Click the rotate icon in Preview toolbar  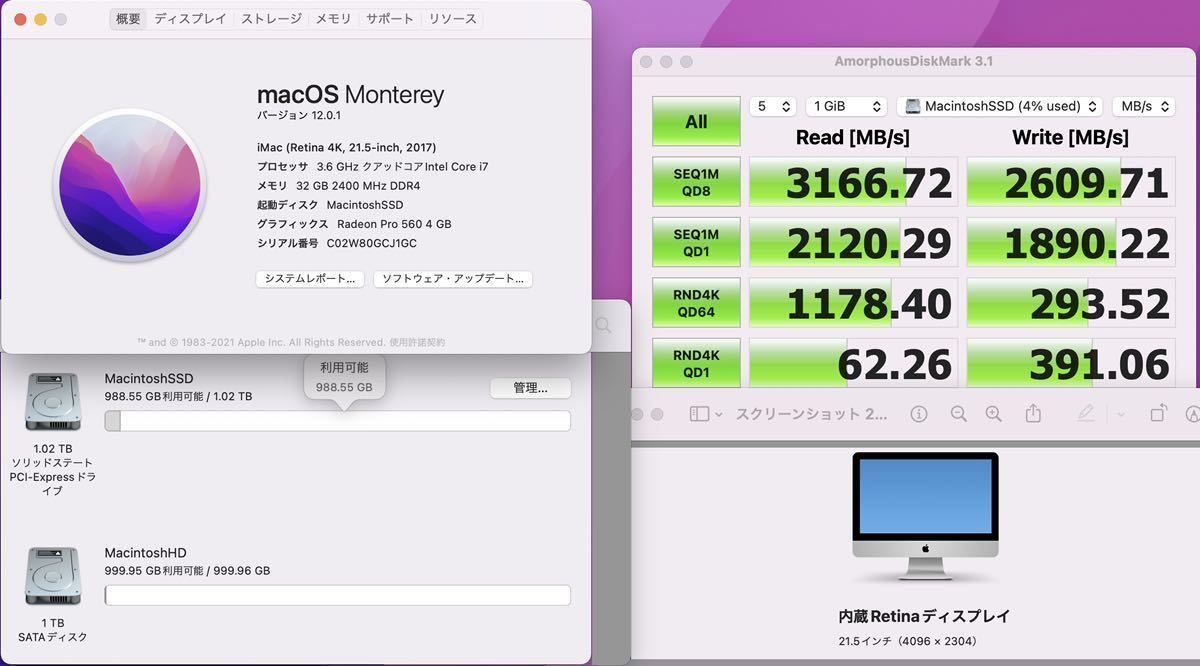click(x=1158, y=414)
